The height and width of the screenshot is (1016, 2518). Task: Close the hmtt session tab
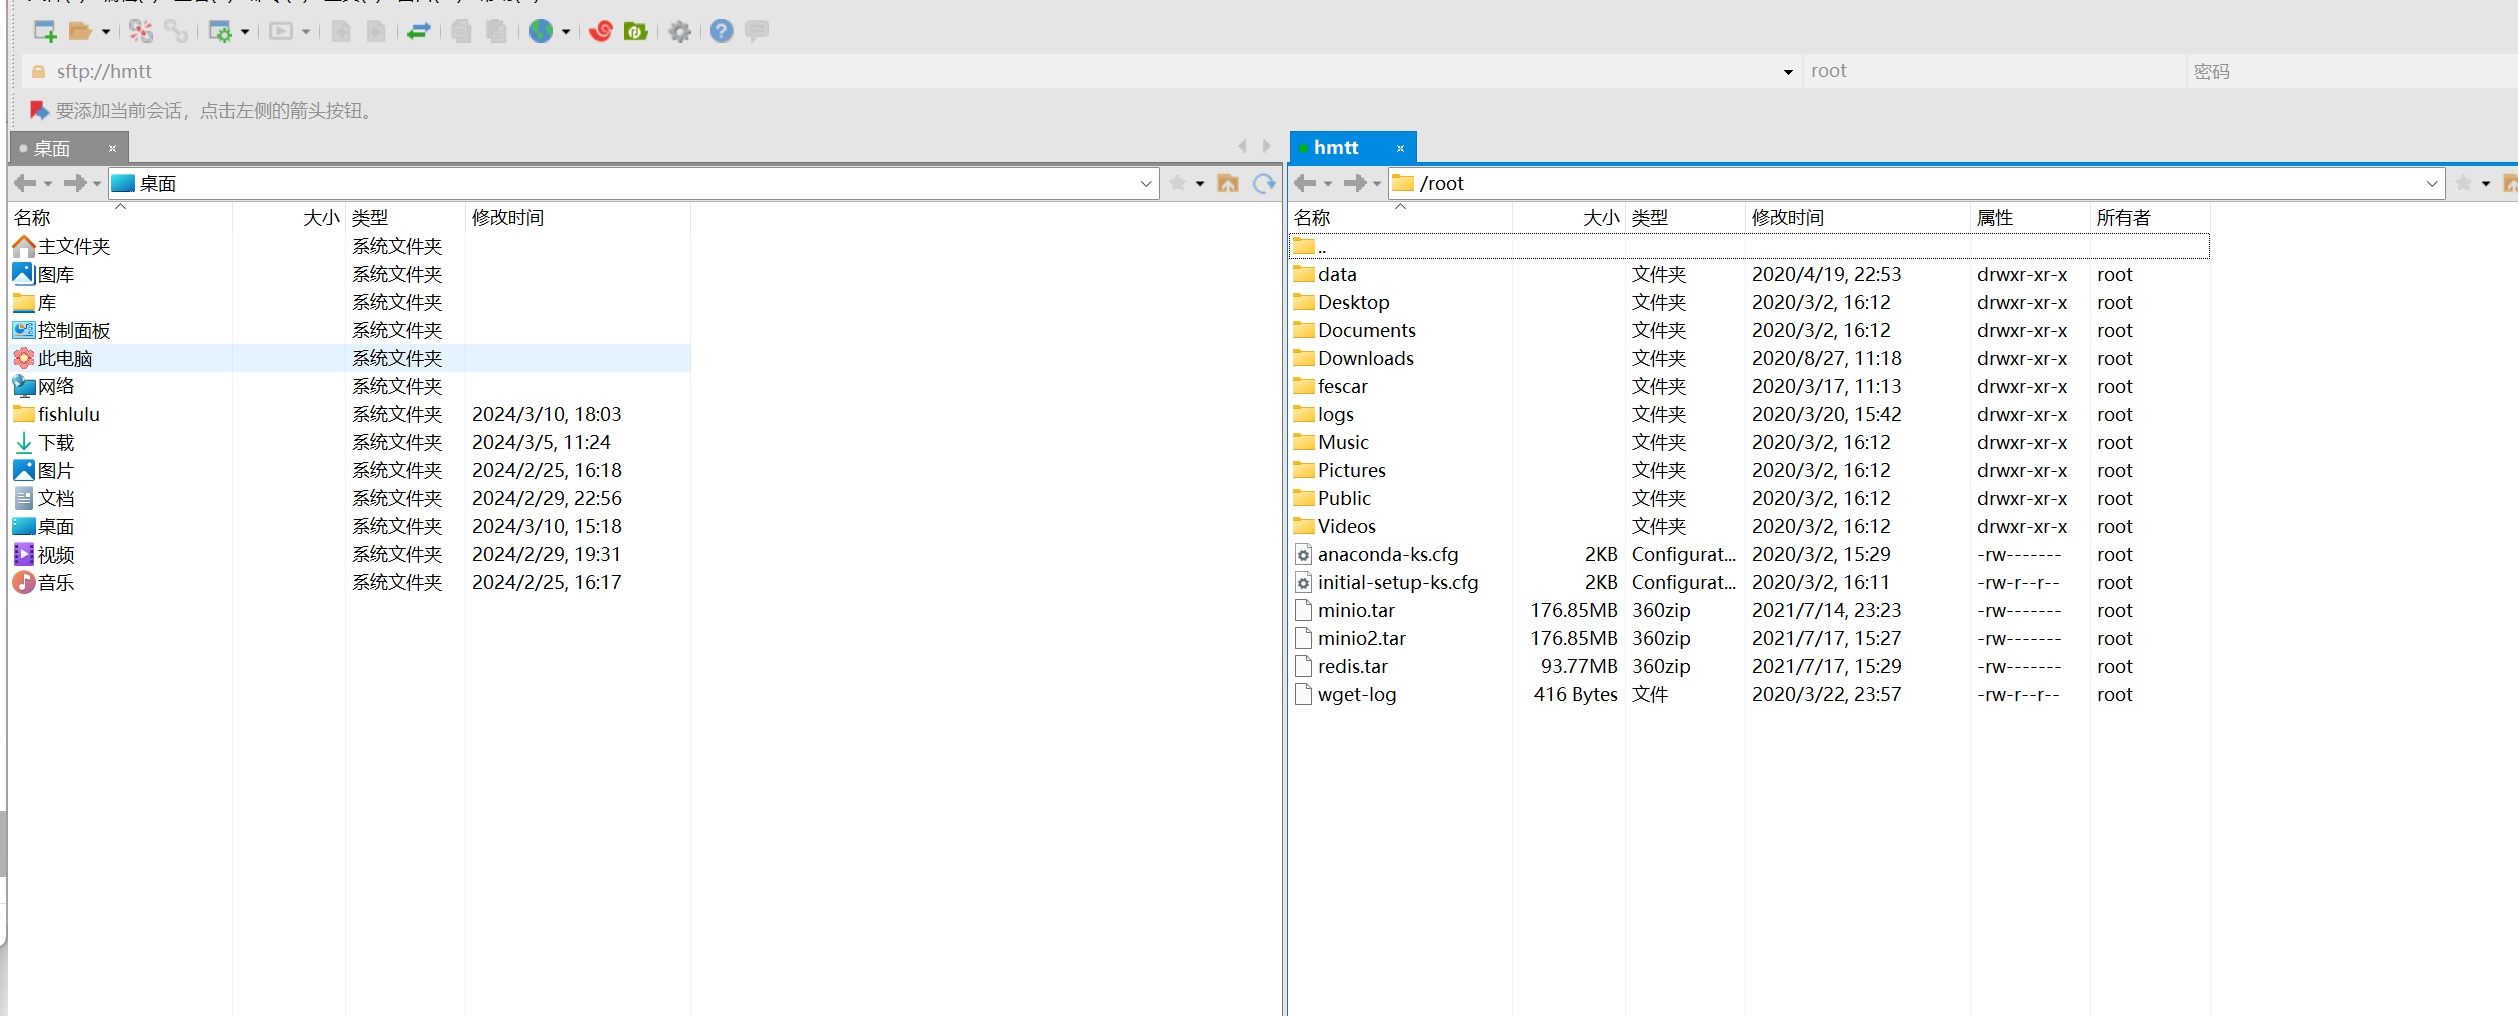(x=1400, y=148)
